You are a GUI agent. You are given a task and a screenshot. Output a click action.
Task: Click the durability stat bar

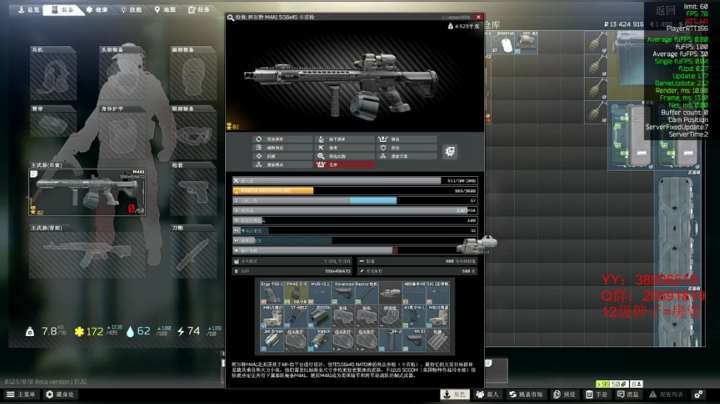pos(354,181)
